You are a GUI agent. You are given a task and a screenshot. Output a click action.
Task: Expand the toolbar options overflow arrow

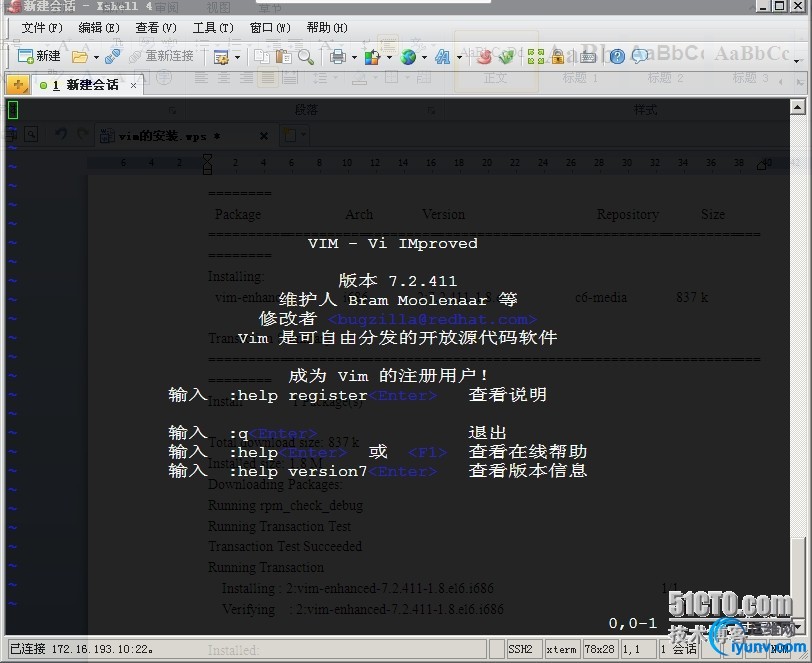pyautogui.click(x=796, y=61)
